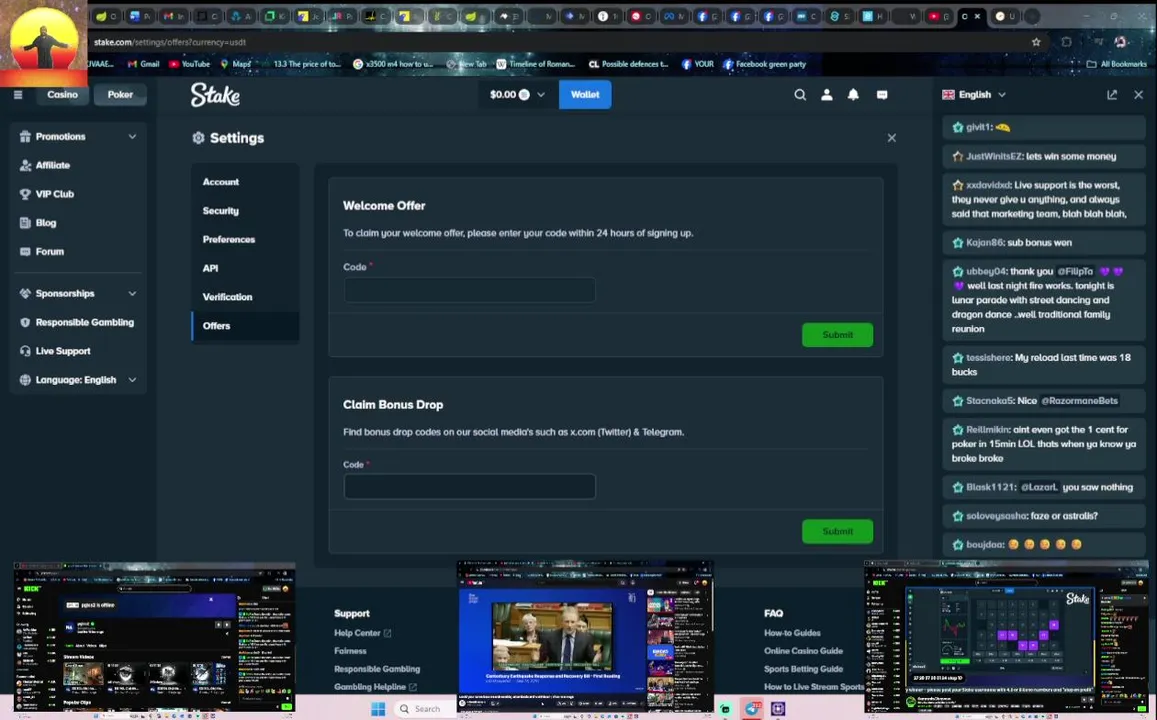Submit the Bonus Drop code
This screenshot has height=720, width=1157.
pos(837,531)
